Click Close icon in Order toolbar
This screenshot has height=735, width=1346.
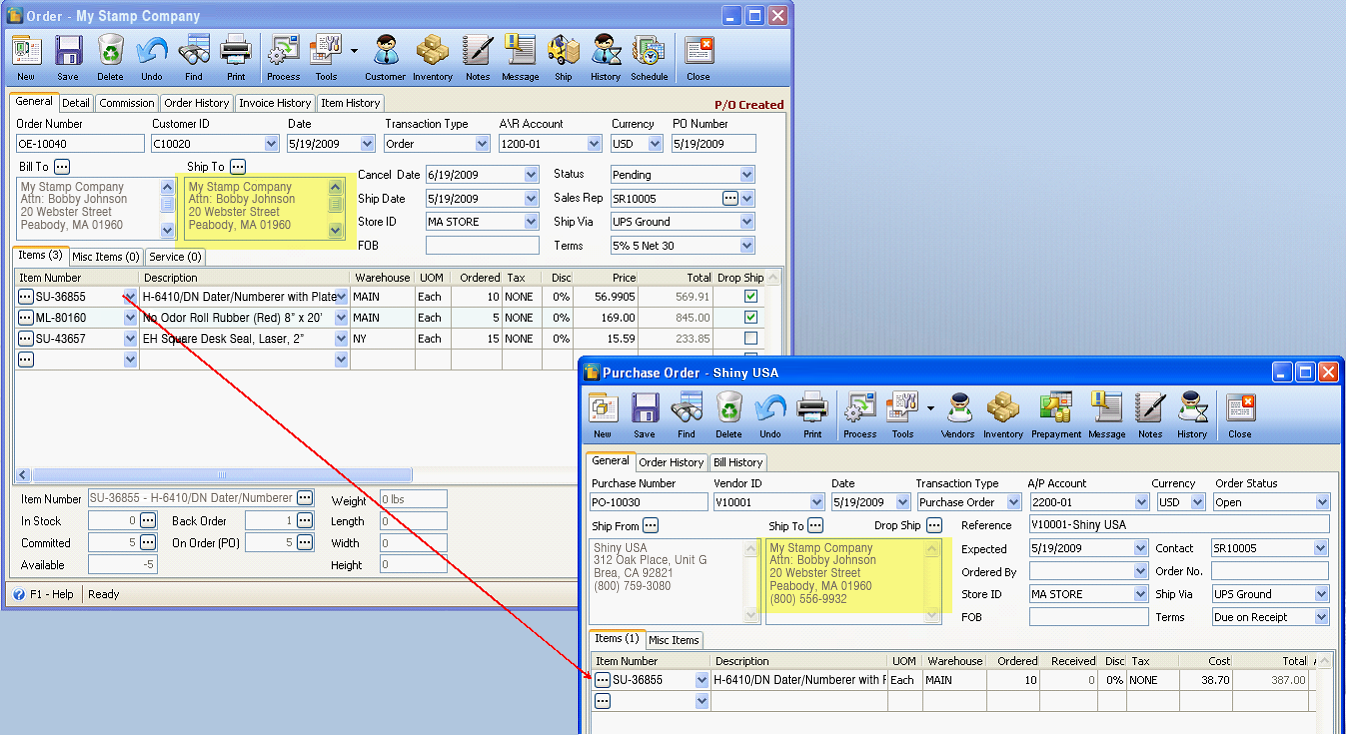click(x=699, y=50)
